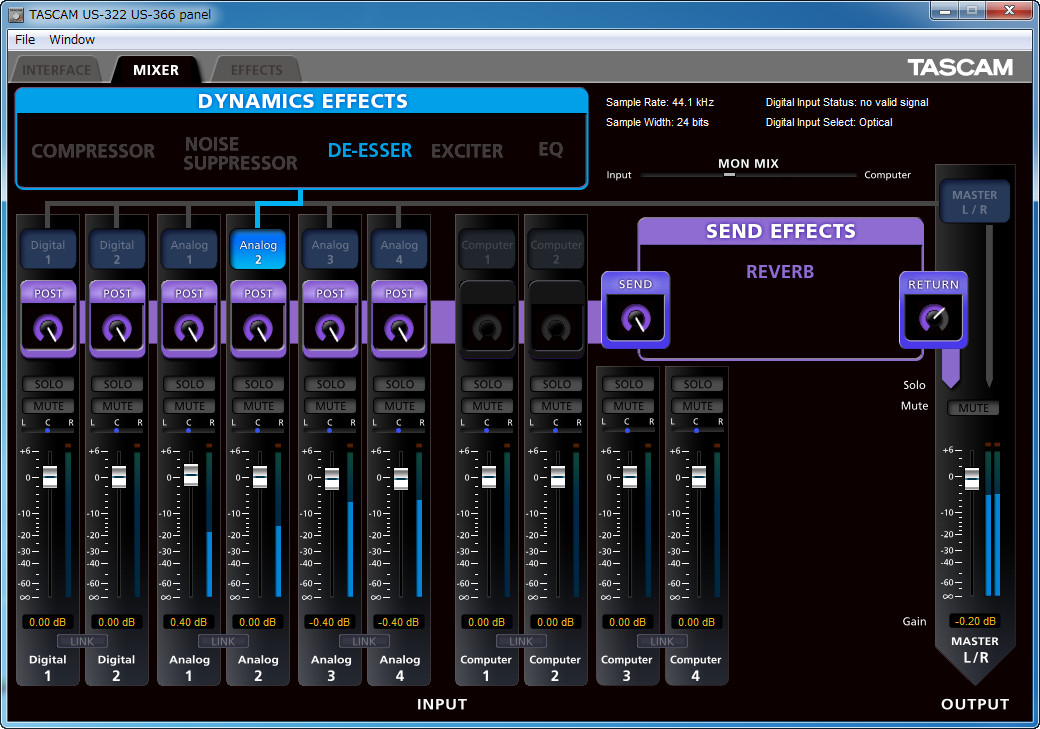
Task: Mute the Master L/R output
Action: [x=973, y=408]
